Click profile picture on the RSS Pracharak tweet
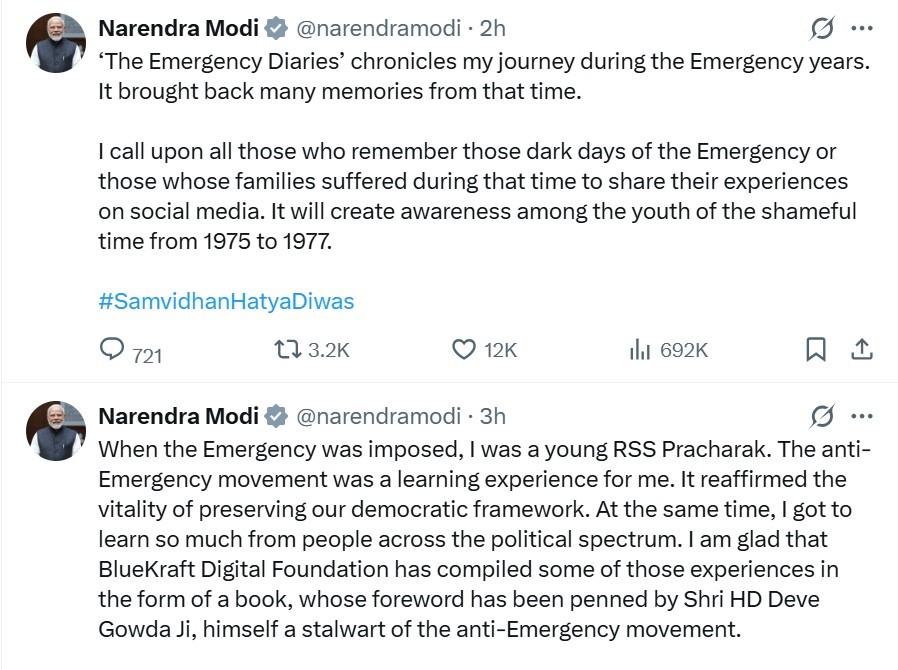This screenshot has width=898, height=670. pos(56,430)
